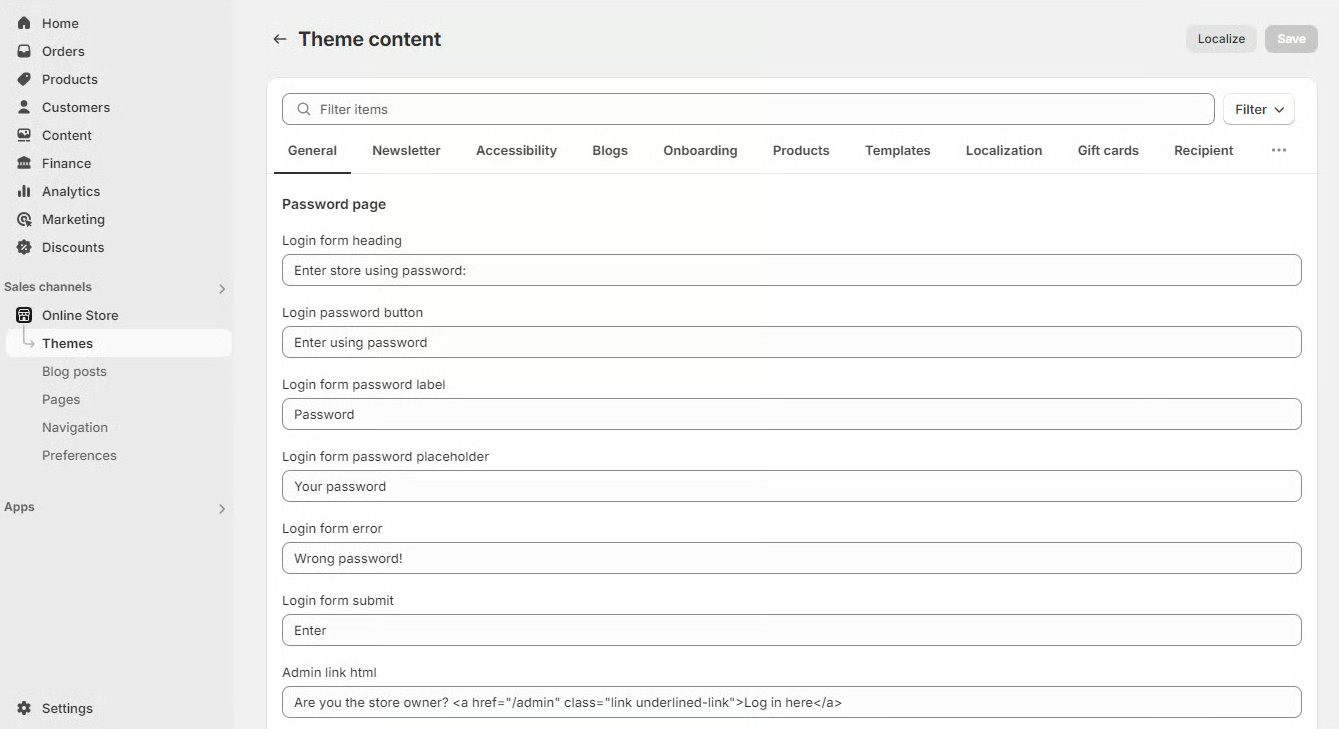Click the Discounts badge icon

pyautogui.click(x=24, y=247)
